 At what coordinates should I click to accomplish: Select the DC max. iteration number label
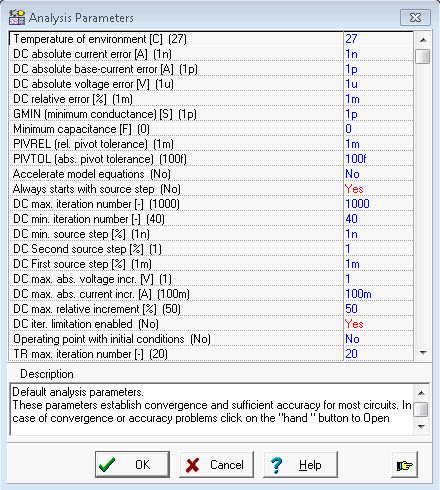[x=96, y=204]
